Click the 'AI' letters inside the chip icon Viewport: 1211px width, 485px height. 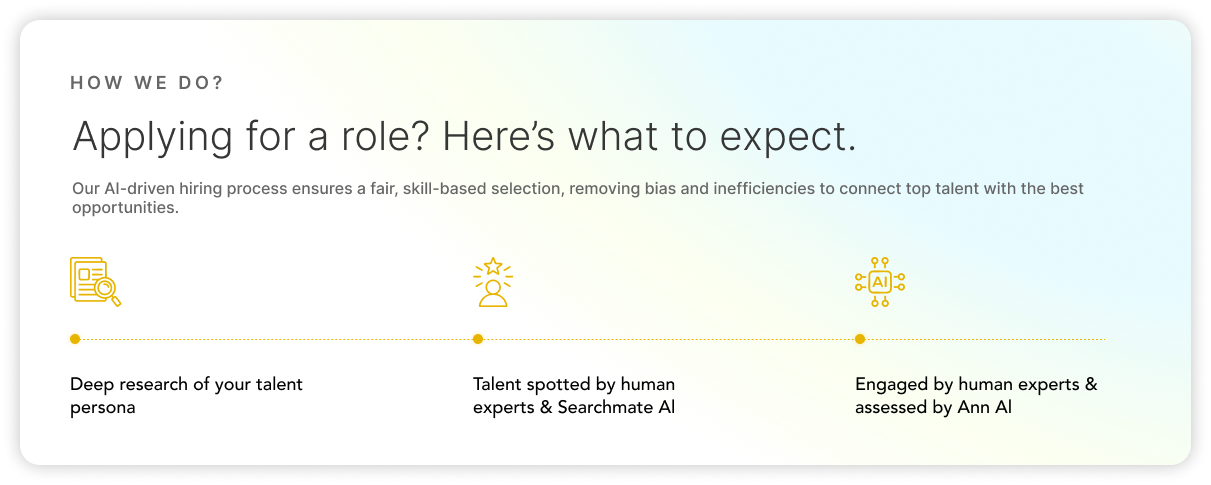point(880,282)
